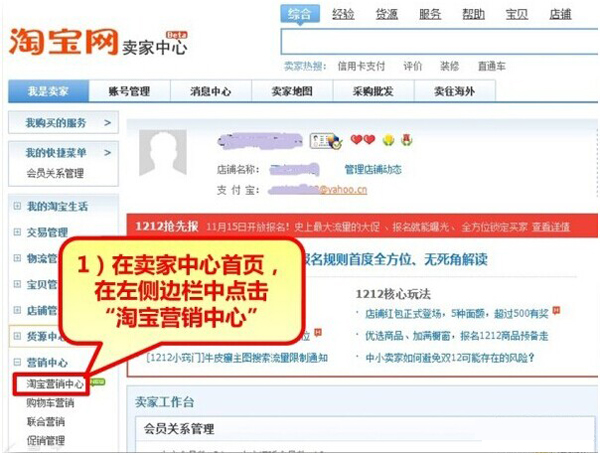This screenshot has width=600, height=455.
Task: Click the red hearts seller rating icon
Action: [363, 140]
